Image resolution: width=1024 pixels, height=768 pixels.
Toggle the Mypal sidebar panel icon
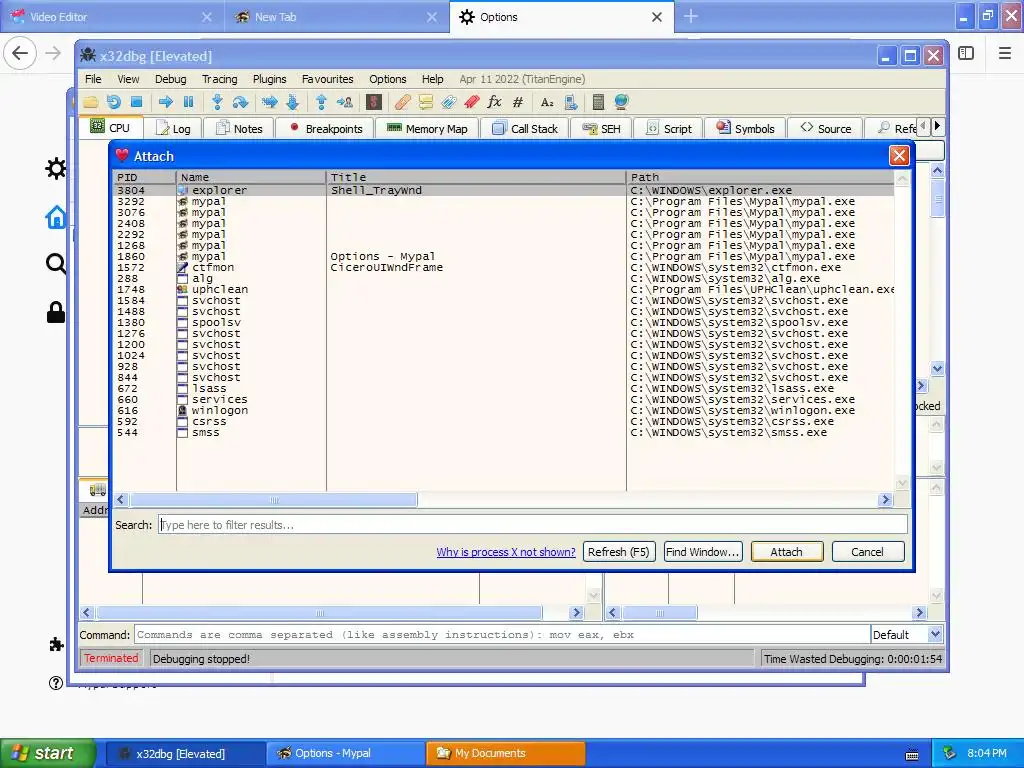[966, 53]
